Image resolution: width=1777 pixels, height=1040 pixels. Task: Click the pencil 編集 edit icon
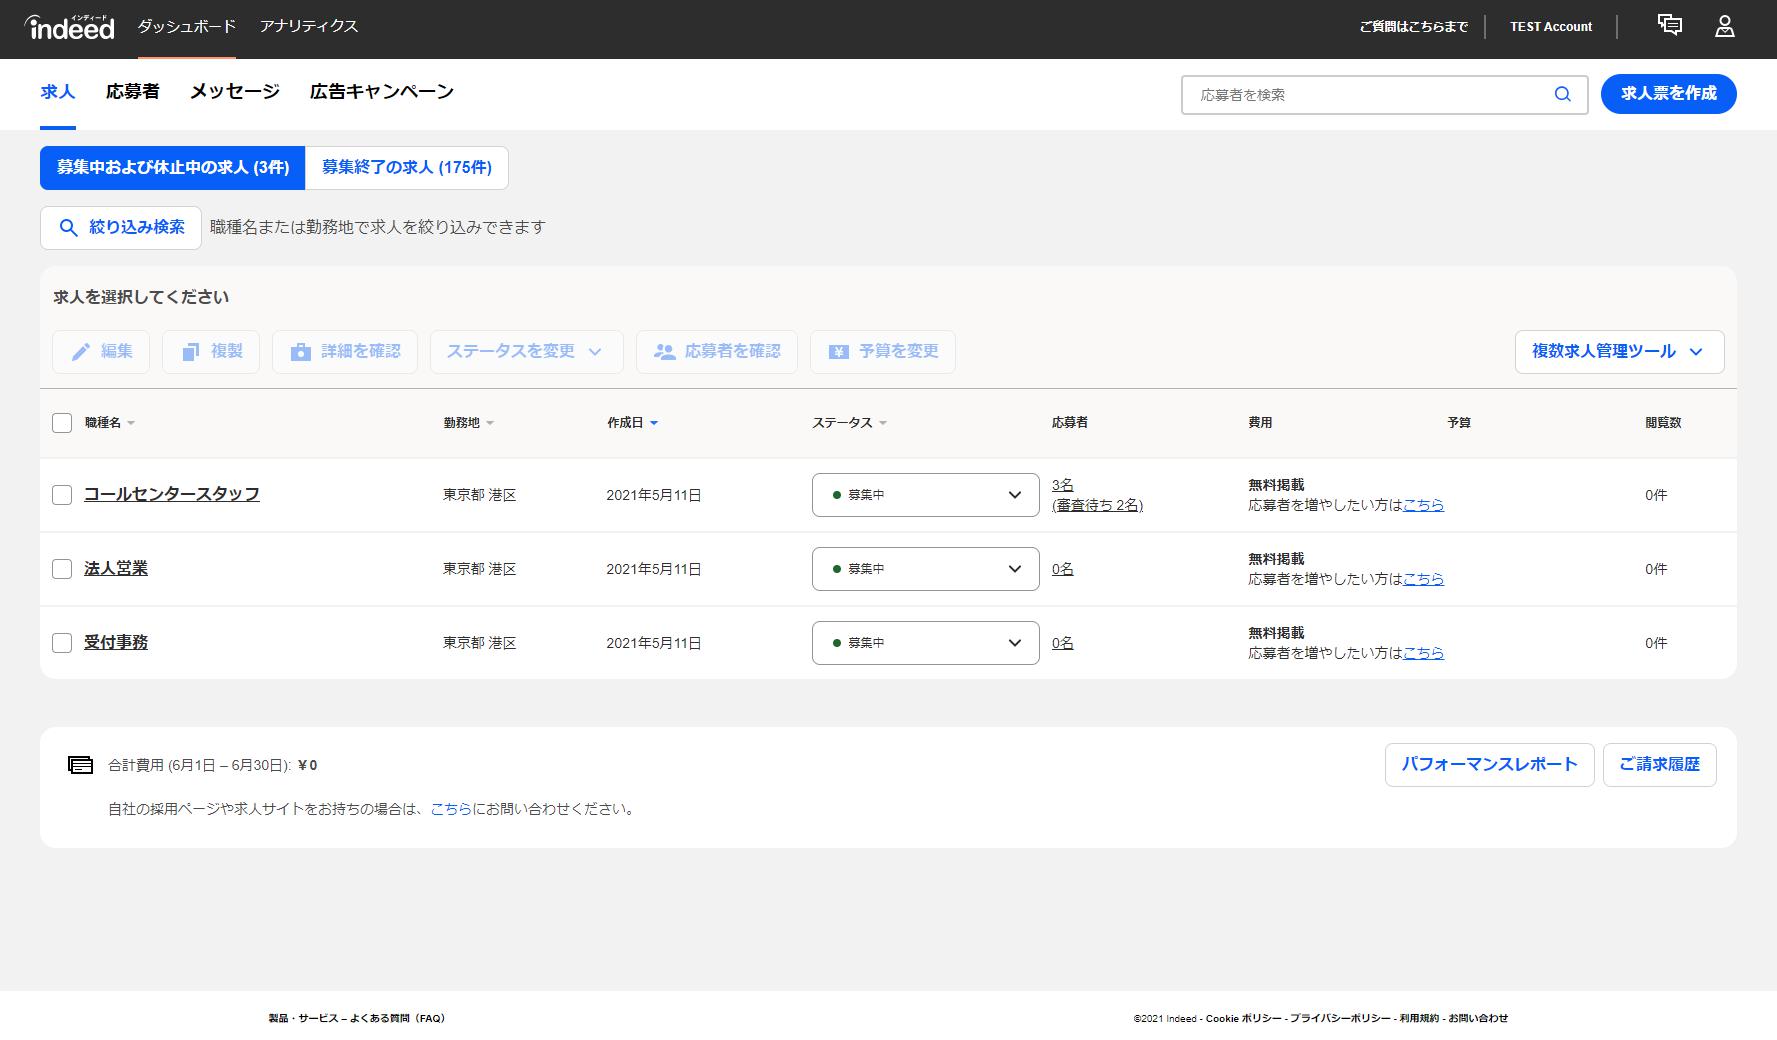click(x=81, y=352)
